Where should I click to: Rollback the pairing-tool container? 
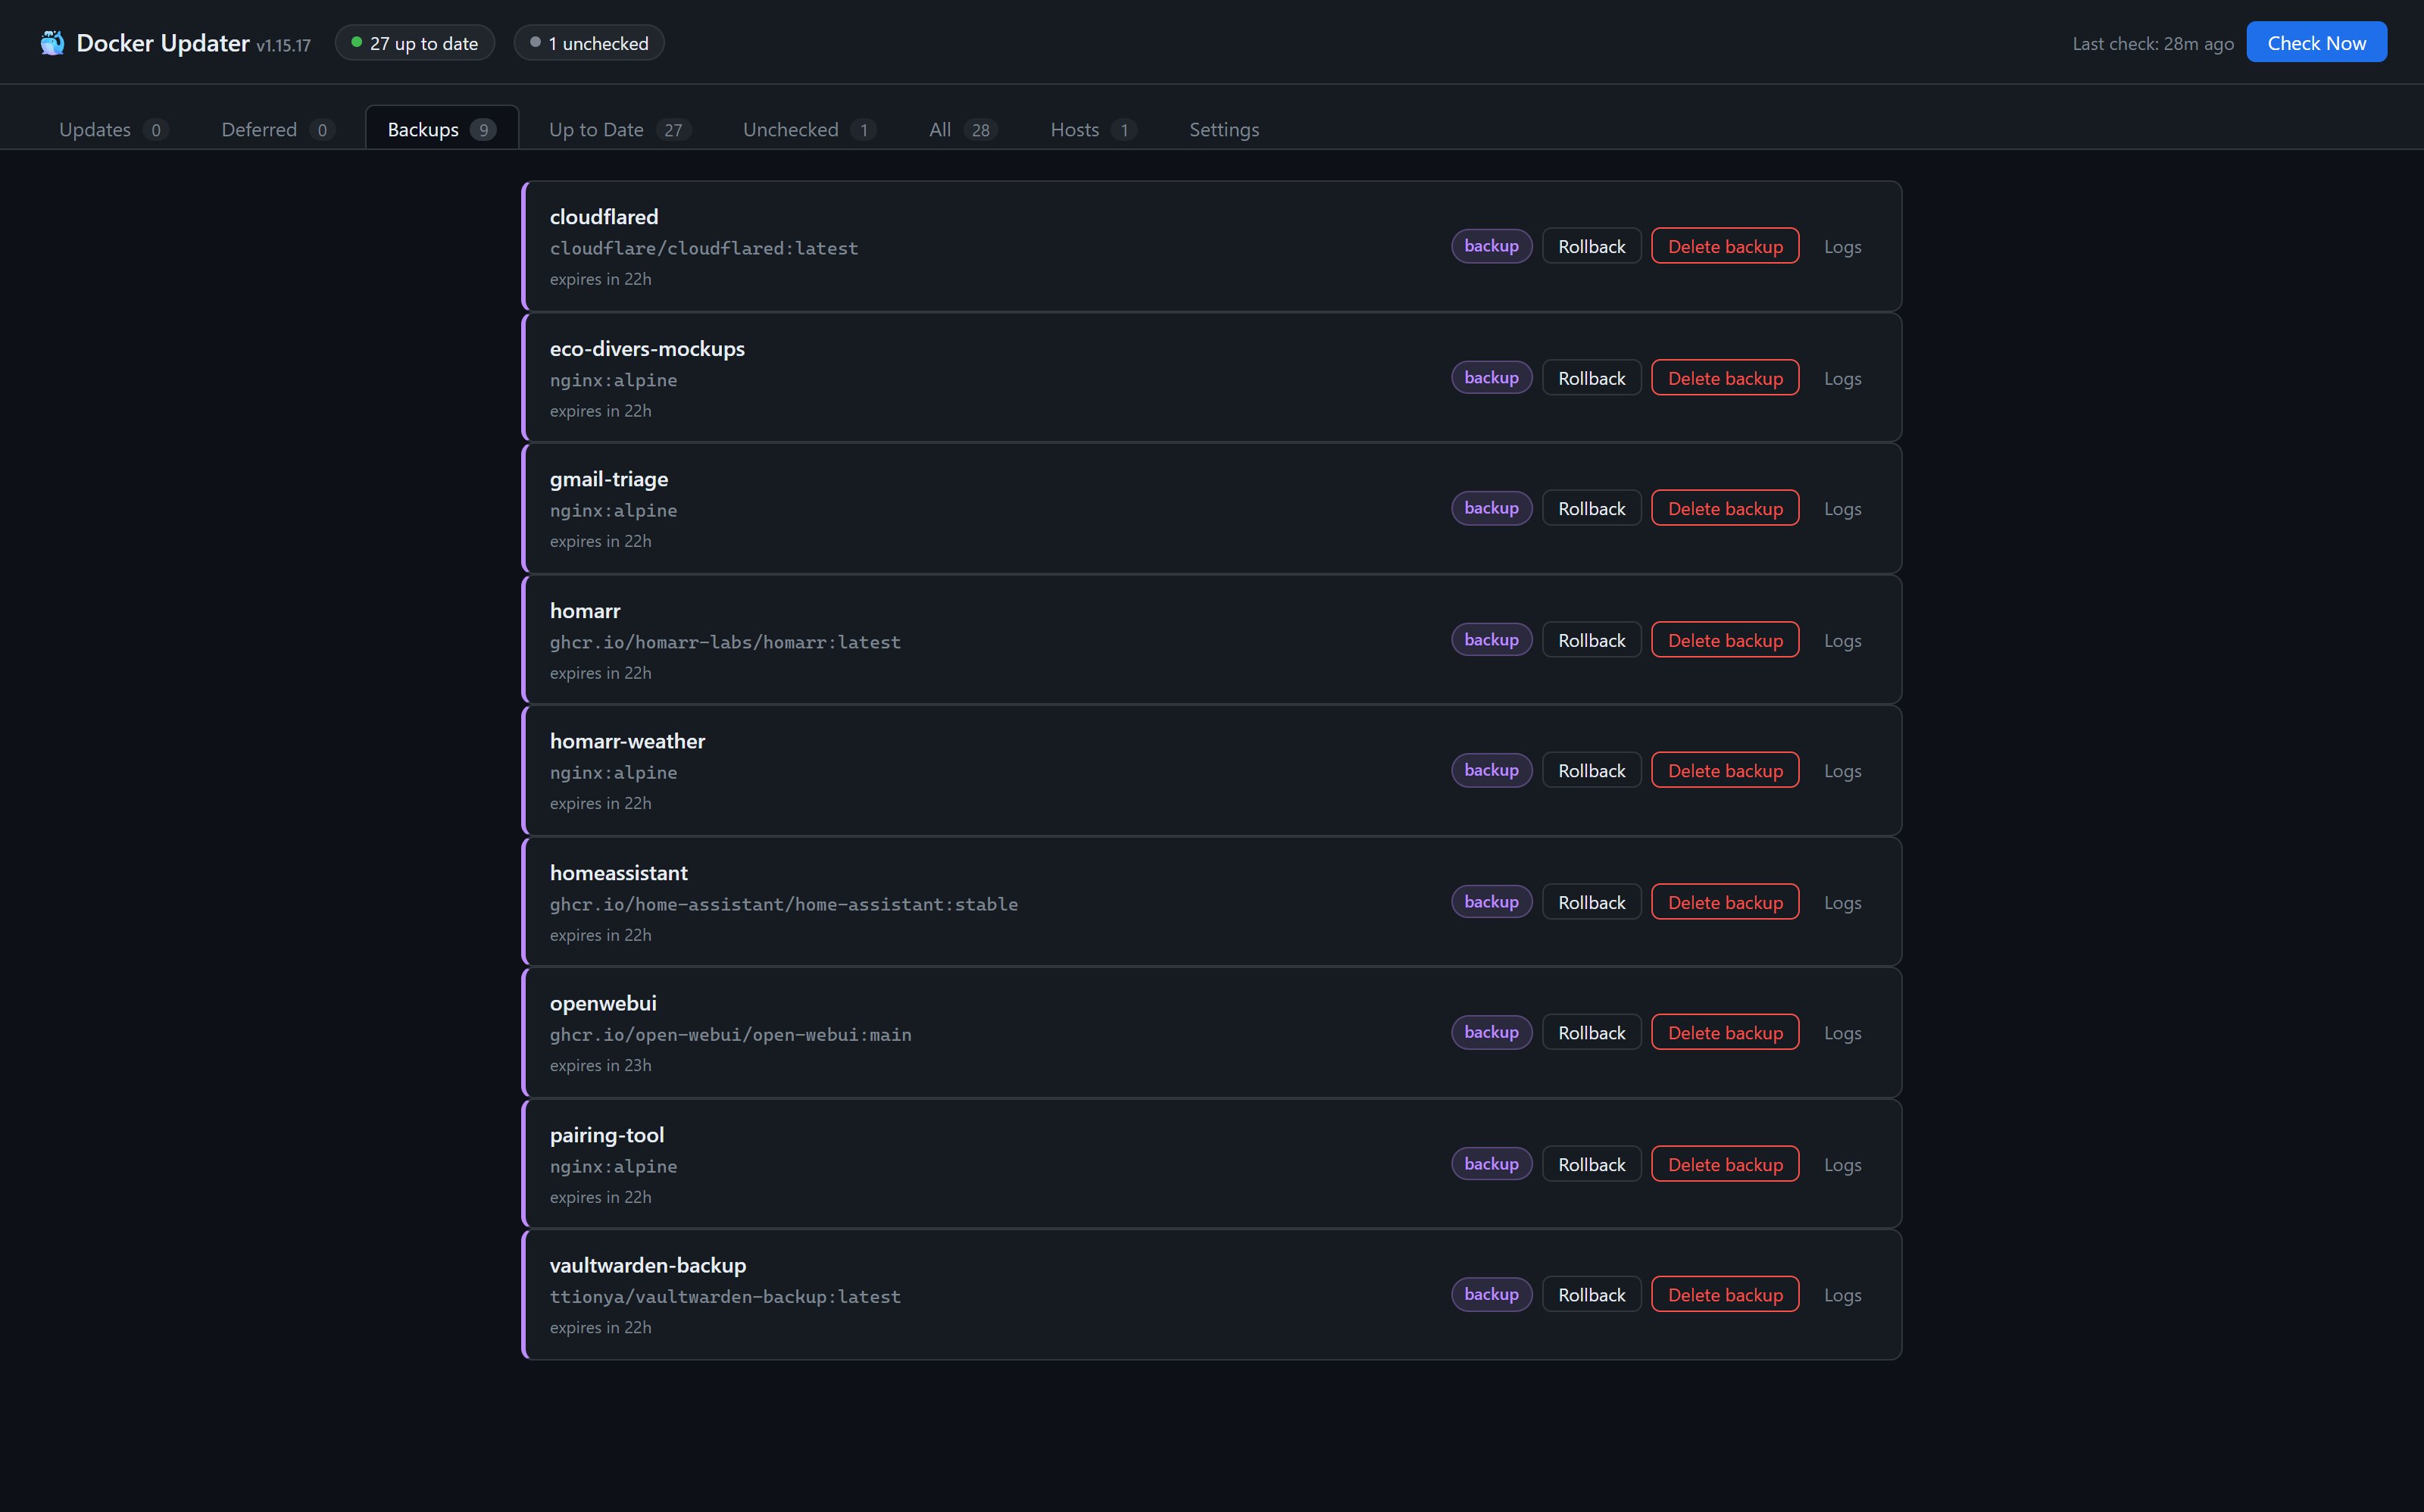pos(1592,1164)
